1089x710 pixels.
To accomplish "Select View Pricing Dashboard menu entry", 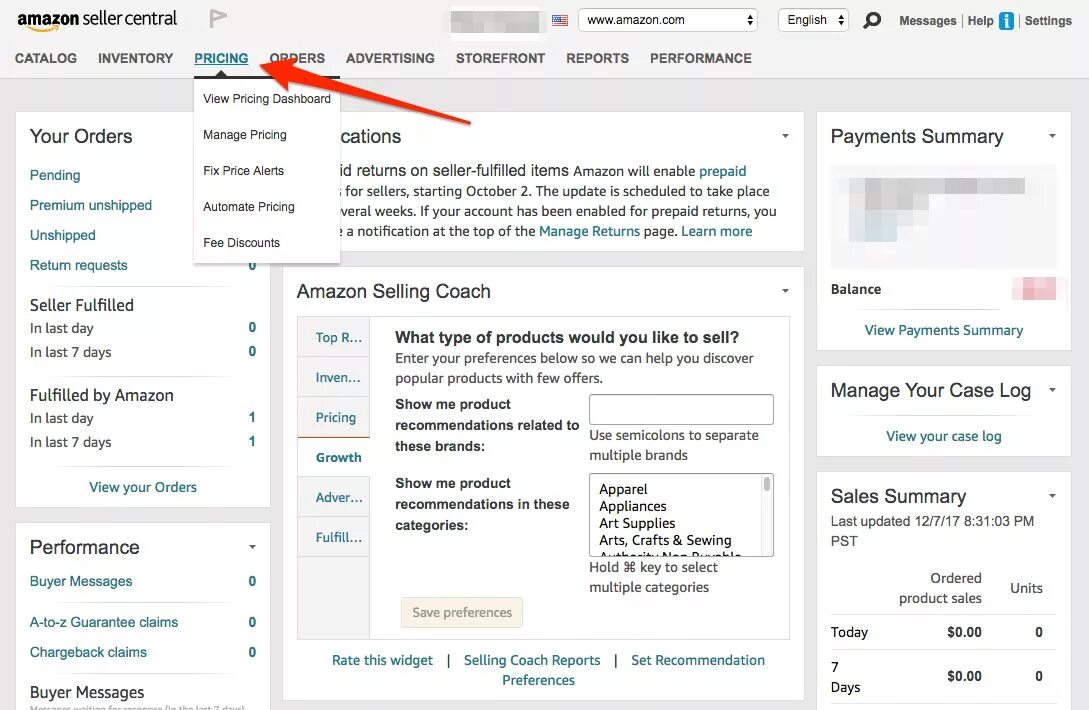I will 267,99.
